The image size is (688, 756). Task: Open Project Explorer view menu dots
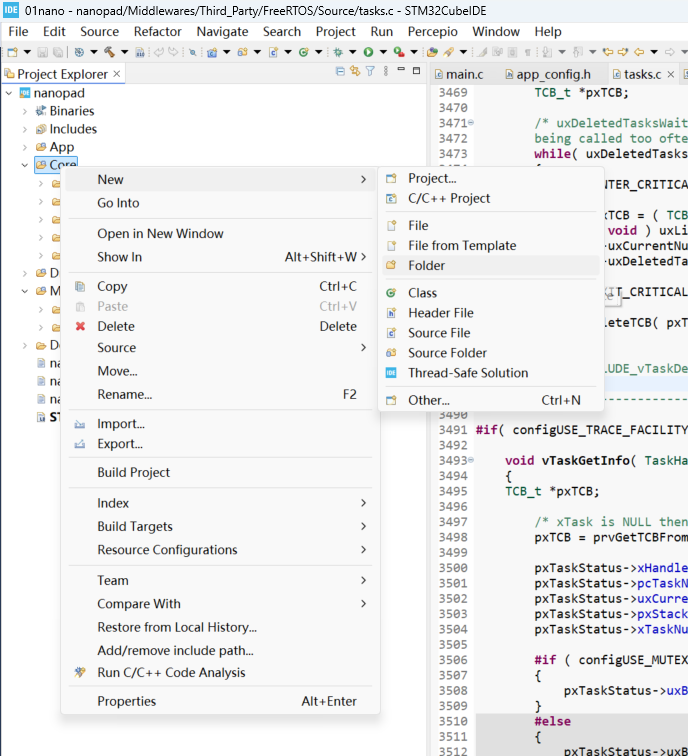(x=386, y=71)
